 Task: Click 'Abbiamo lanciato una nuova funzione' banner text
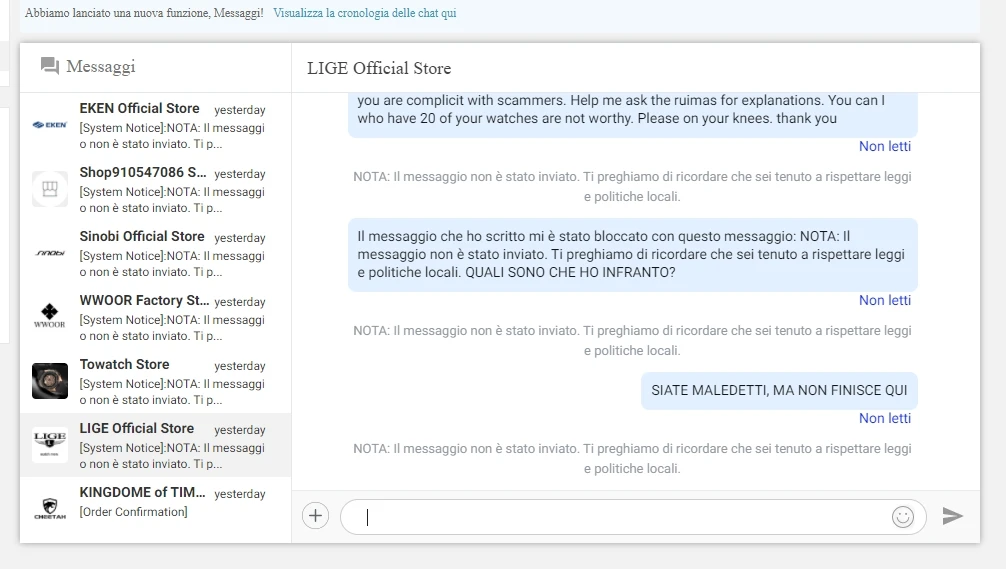pyautogui.click(x=144, y=13)
